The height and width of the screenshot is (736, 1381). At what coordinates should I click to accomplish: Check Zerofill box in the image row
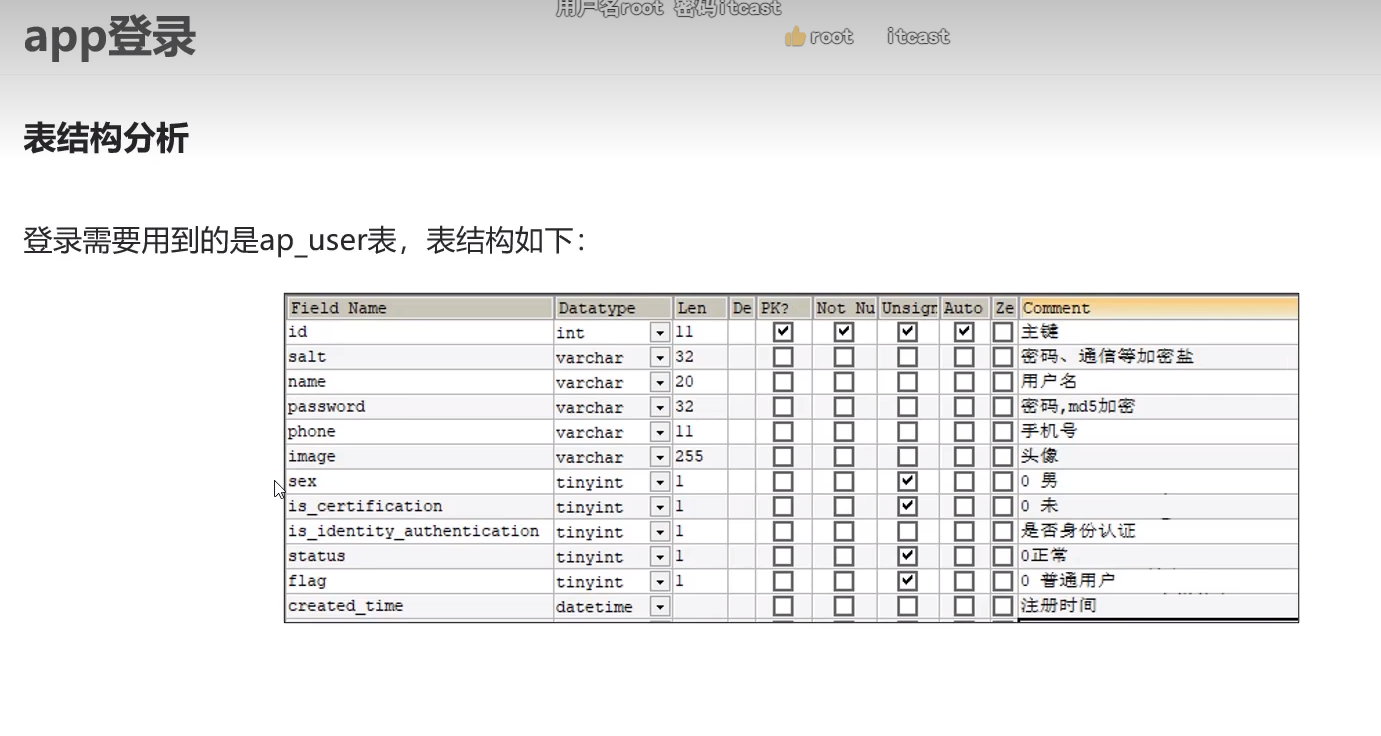pos(1003,457)
